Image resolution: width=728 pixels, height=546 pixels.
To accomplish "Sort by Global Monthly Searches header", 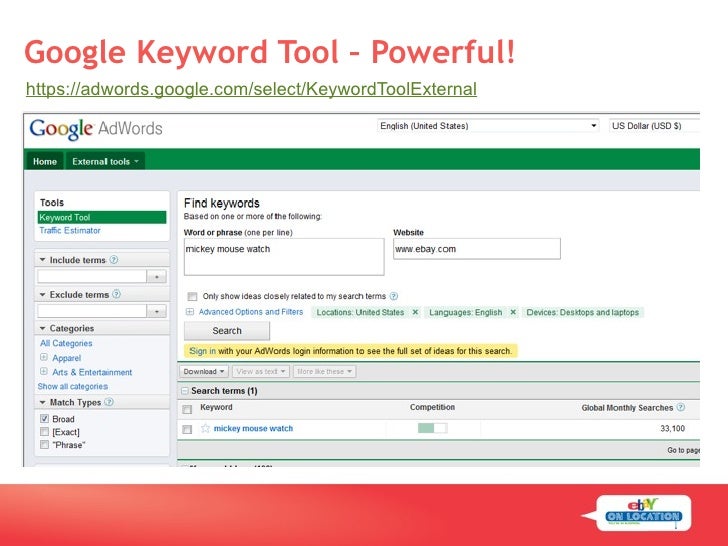I will pos(627,408).
